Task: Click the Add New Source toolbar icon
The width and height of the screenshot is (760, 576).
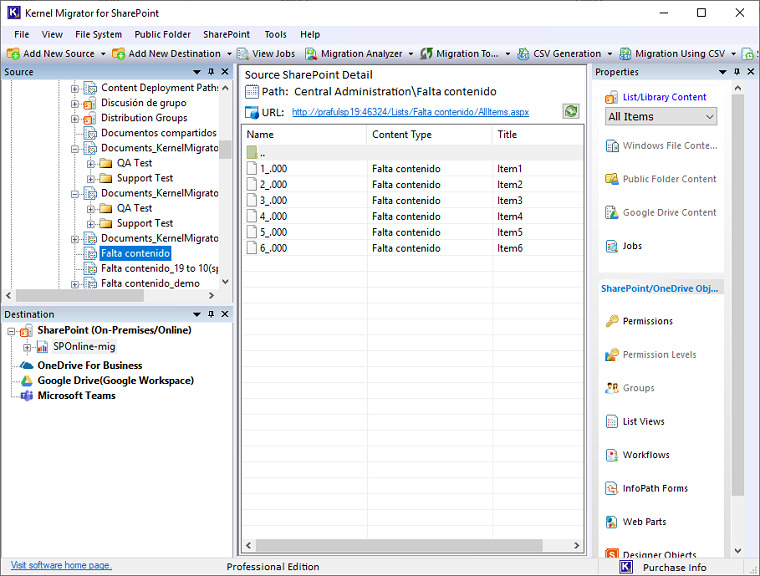Action: point(13,54)
